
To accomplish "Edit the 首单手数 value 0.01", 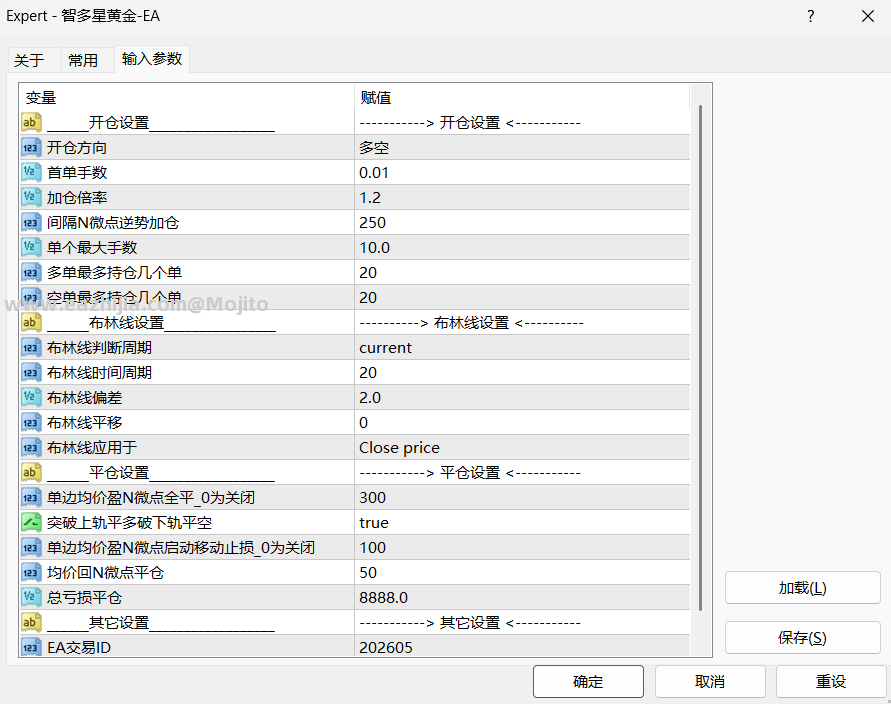I will pos(522,173).
